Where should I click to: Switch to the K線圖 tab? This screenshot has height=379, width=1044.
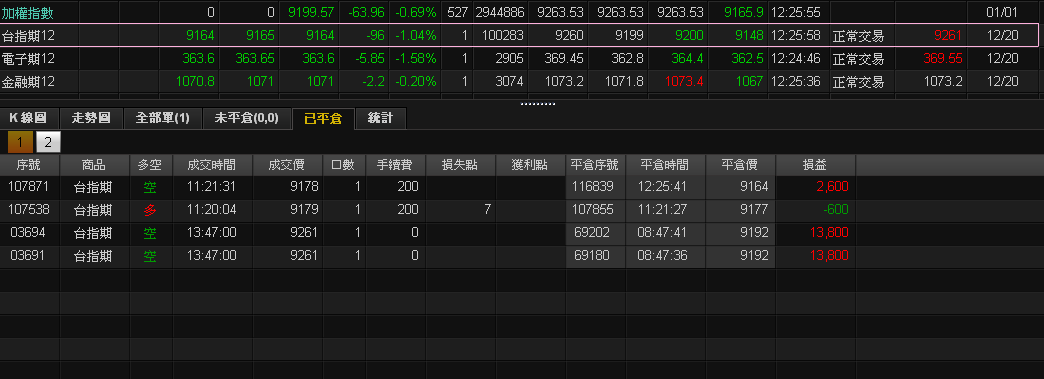[29, 119]
